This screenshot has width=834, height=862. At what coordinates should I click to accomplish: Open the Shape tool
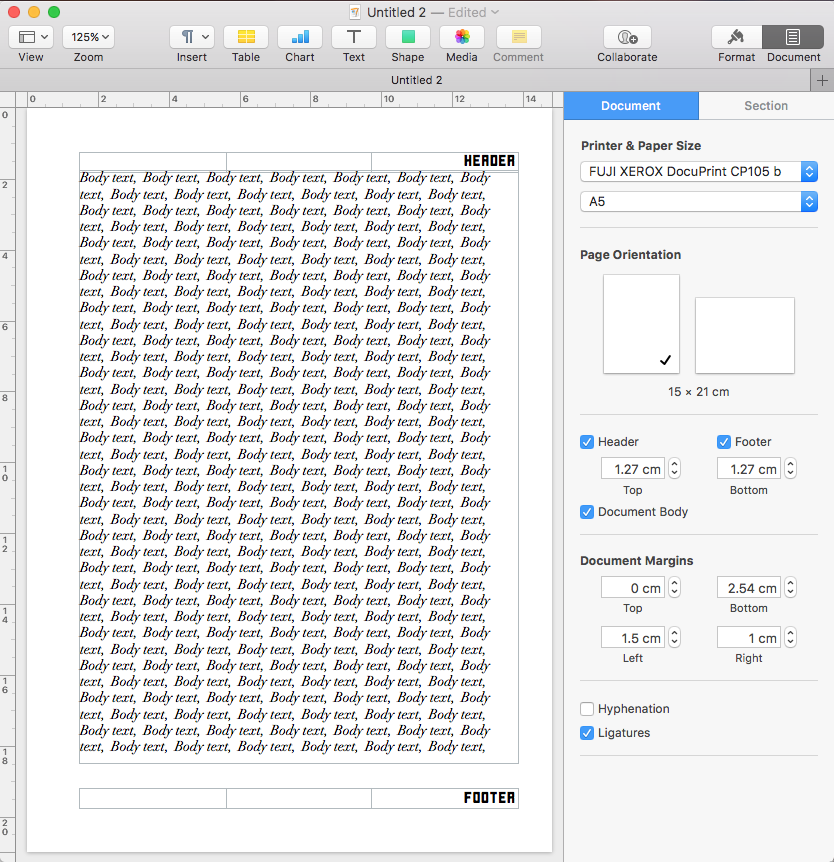pos(408,37)
